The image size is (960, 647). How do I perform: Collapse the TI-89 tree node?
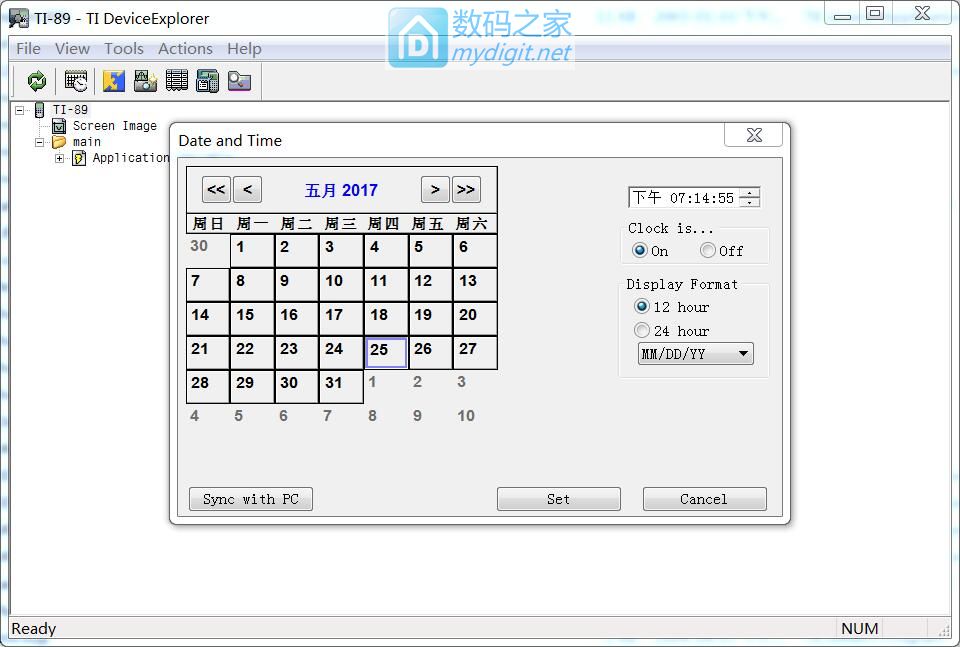[x=20, y=110]
